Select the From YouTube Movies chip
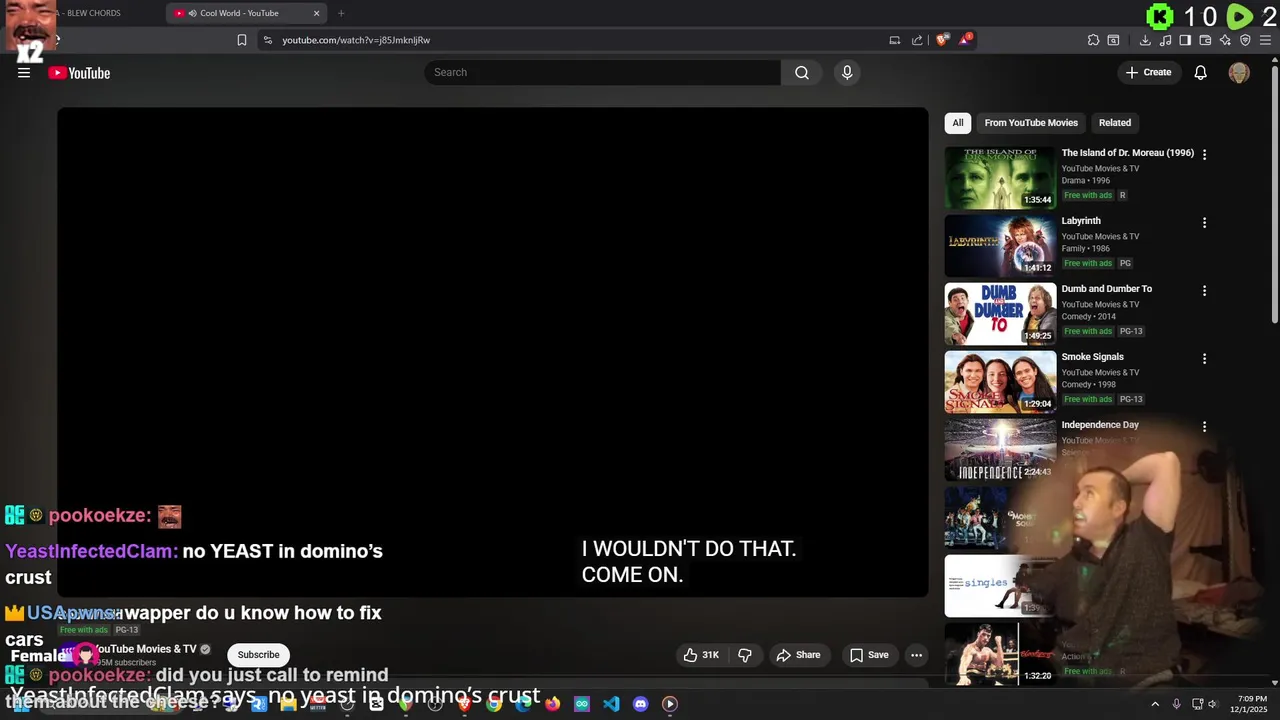 point(1031,123)
